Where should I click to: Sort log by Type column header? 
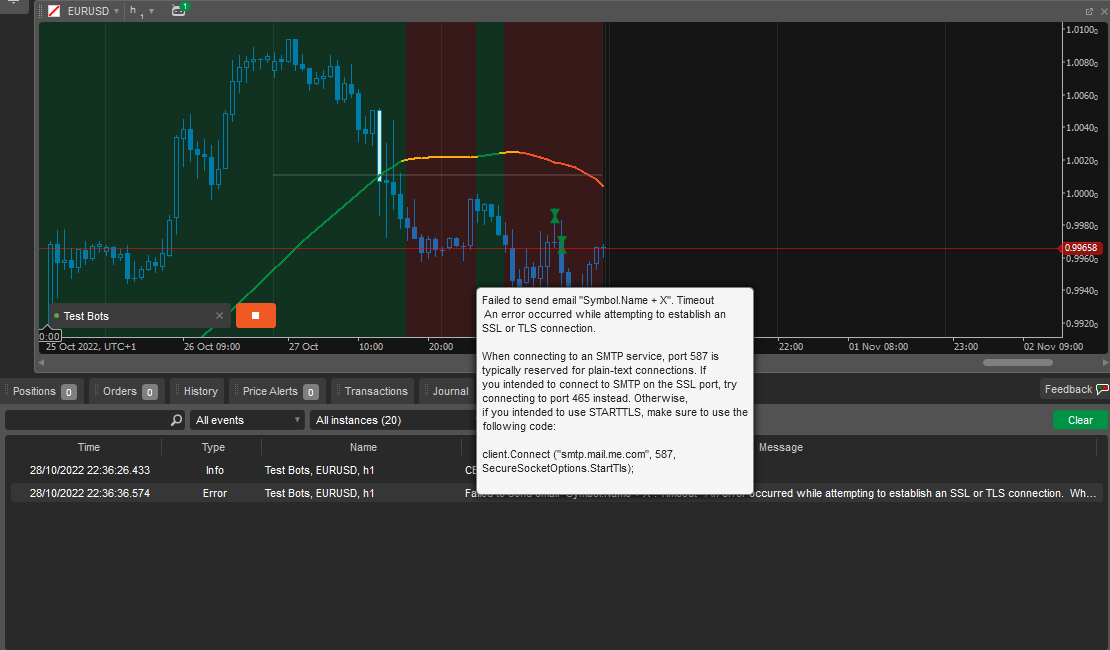point(213,447)
